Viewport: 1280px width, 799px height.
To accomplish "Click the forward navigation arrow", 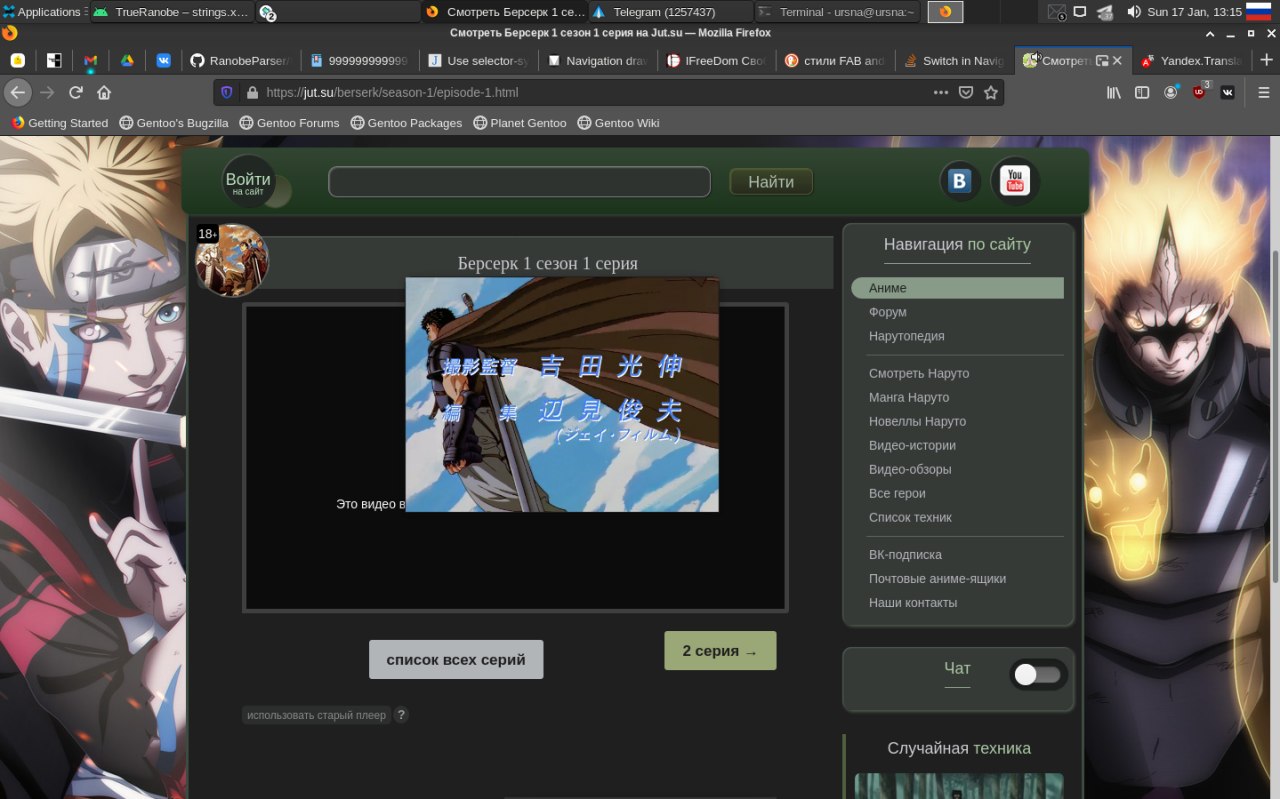I will click(47, 92).
